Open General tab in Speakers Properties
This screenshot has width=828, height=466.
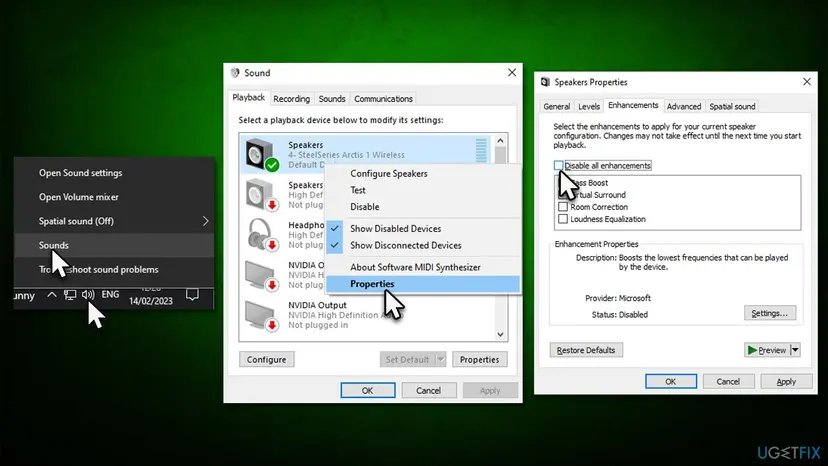[x=557, y=106]
